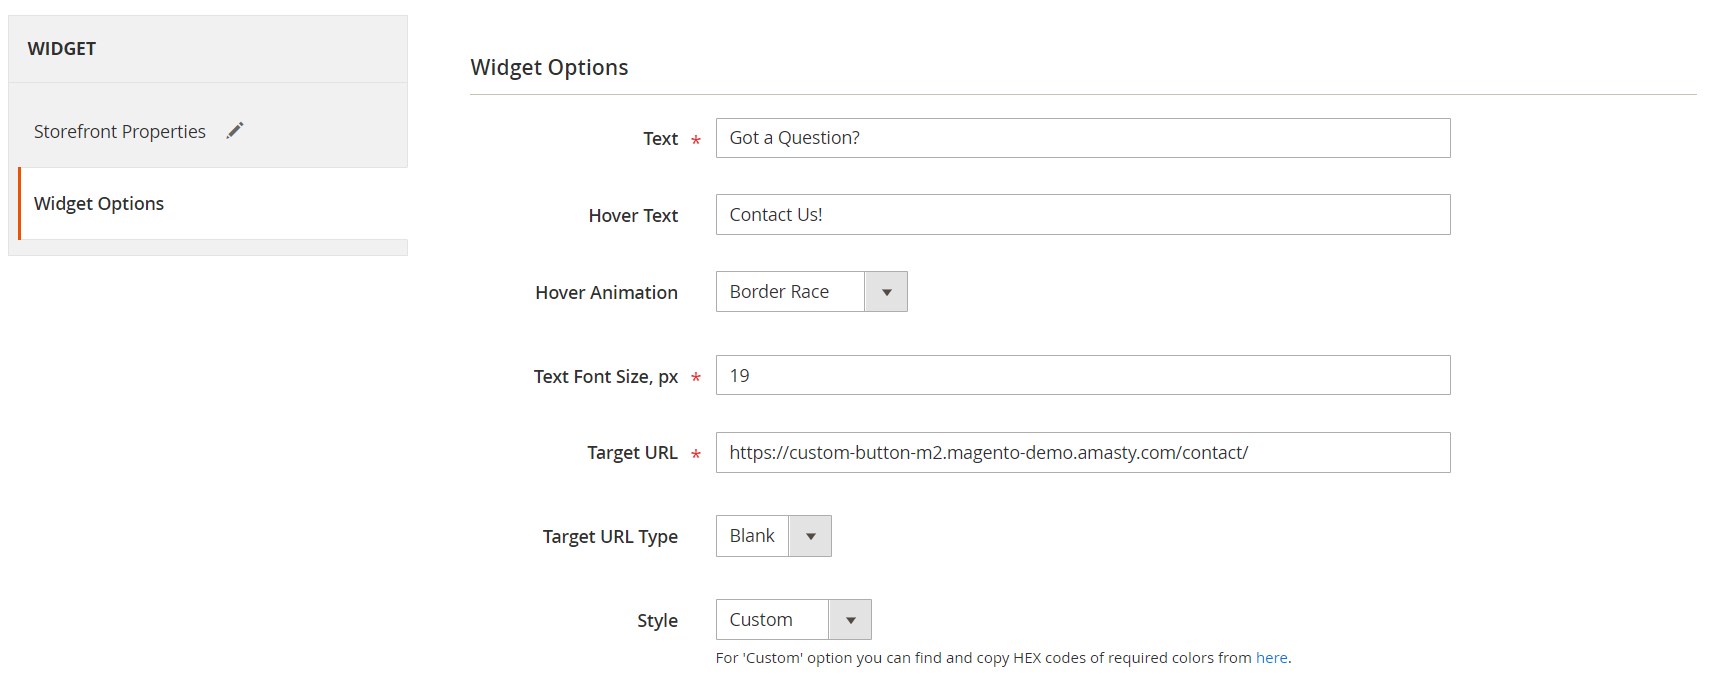Click the Text Font Size field
Screen dimensions: 1723x684
(x=1082, y=376)
